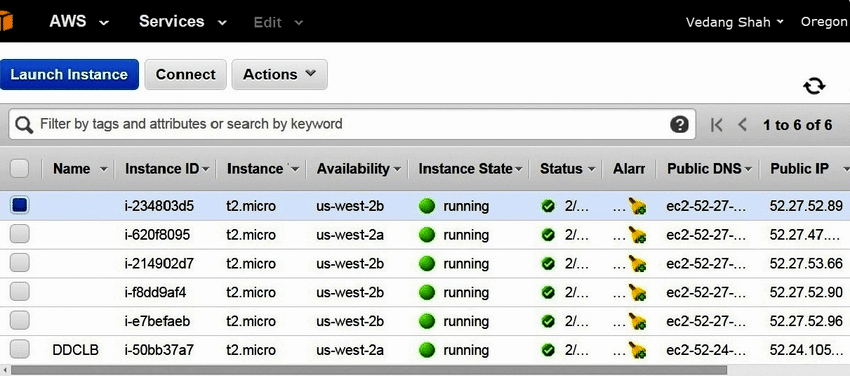Click green running state dot for i-50bb37a7
Image resolution: width=850 pixels, height=376 pixels.
coord(427,349)
